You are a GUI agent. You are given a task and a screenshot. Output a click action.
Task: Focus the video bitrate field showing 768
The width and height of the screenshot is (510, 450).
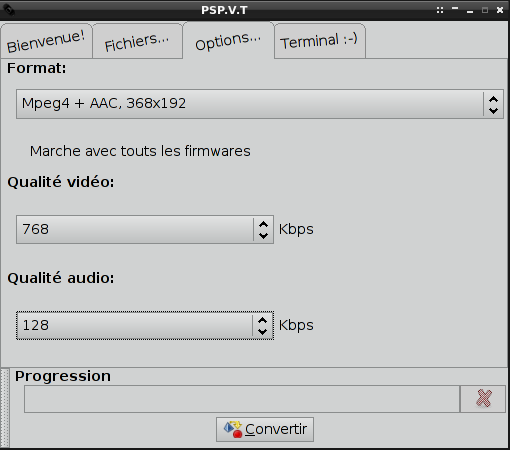(135, 229)
